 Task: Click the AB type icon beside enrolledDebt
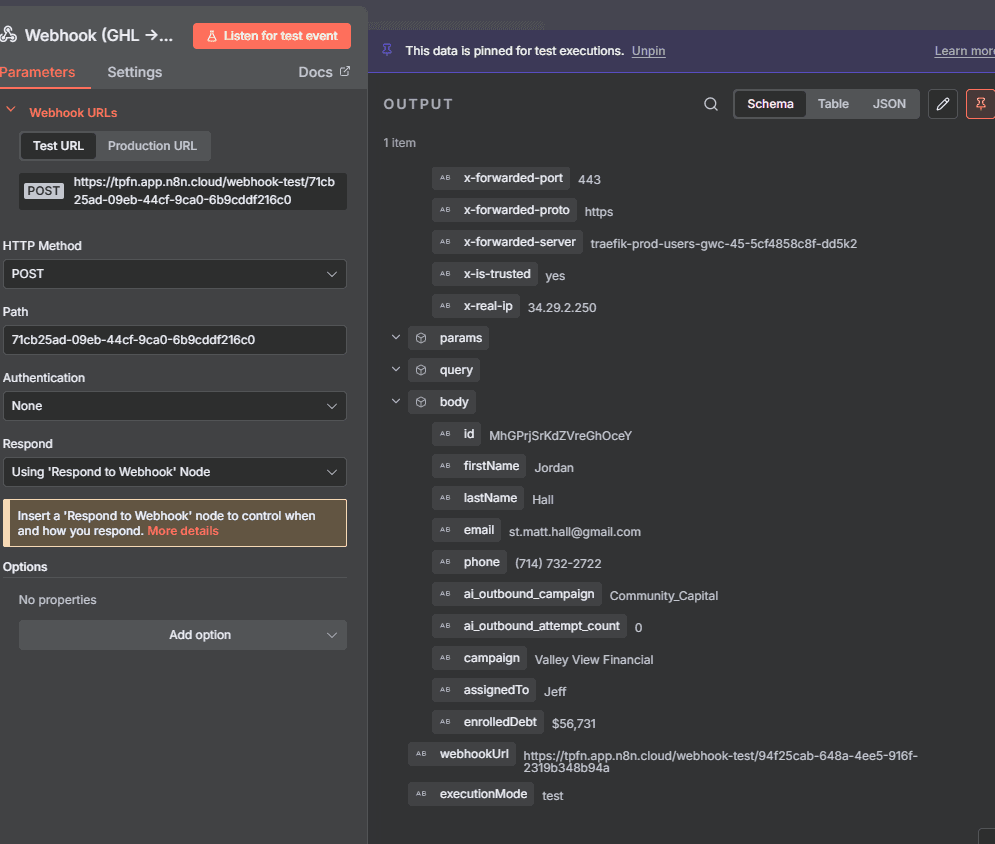pos(445,722)
